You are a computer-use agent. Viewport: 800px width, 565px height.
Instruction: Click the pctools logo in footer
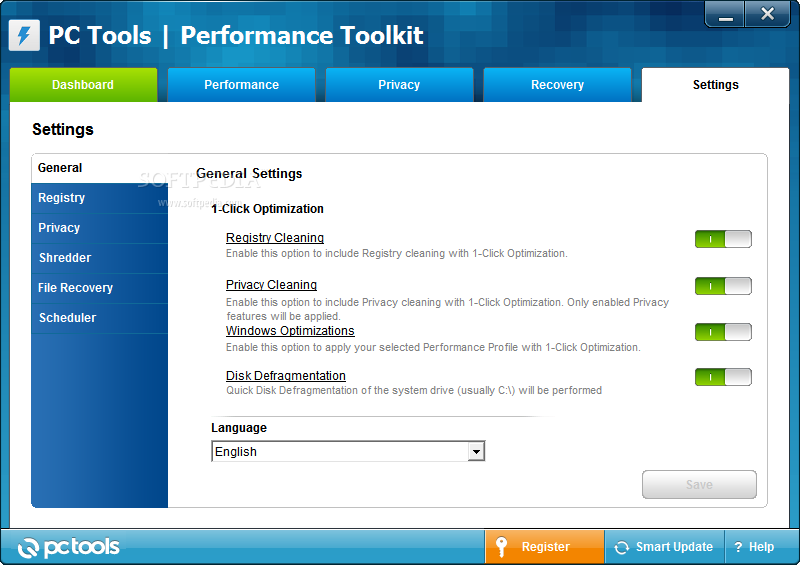68,547
